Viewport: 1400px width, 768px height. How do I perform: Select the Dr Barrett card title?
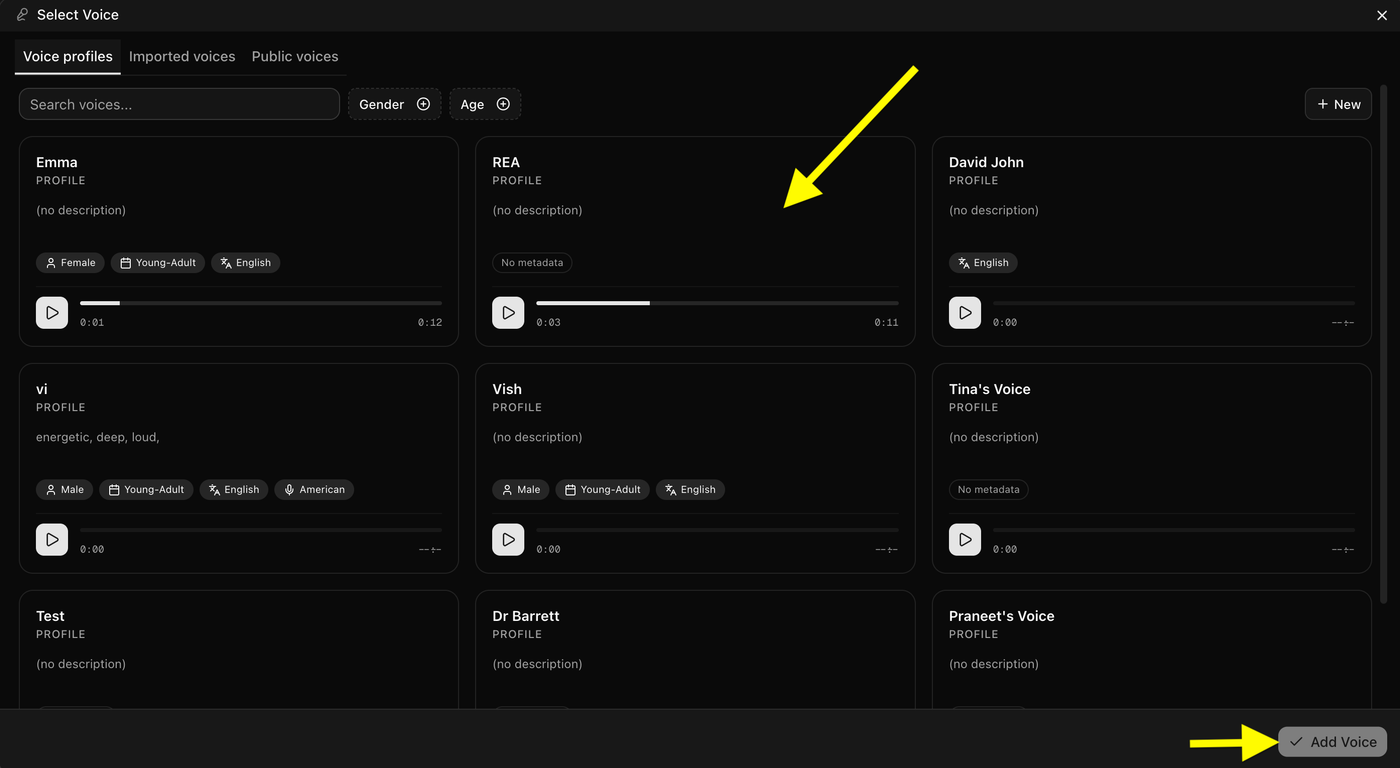(x=526, y=616)
